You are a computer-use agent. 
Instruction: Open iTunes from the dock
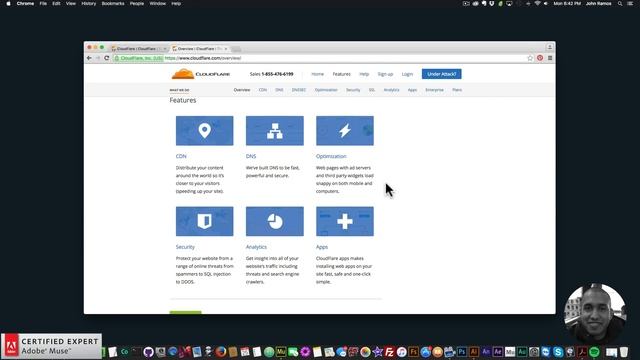point(402,351)
